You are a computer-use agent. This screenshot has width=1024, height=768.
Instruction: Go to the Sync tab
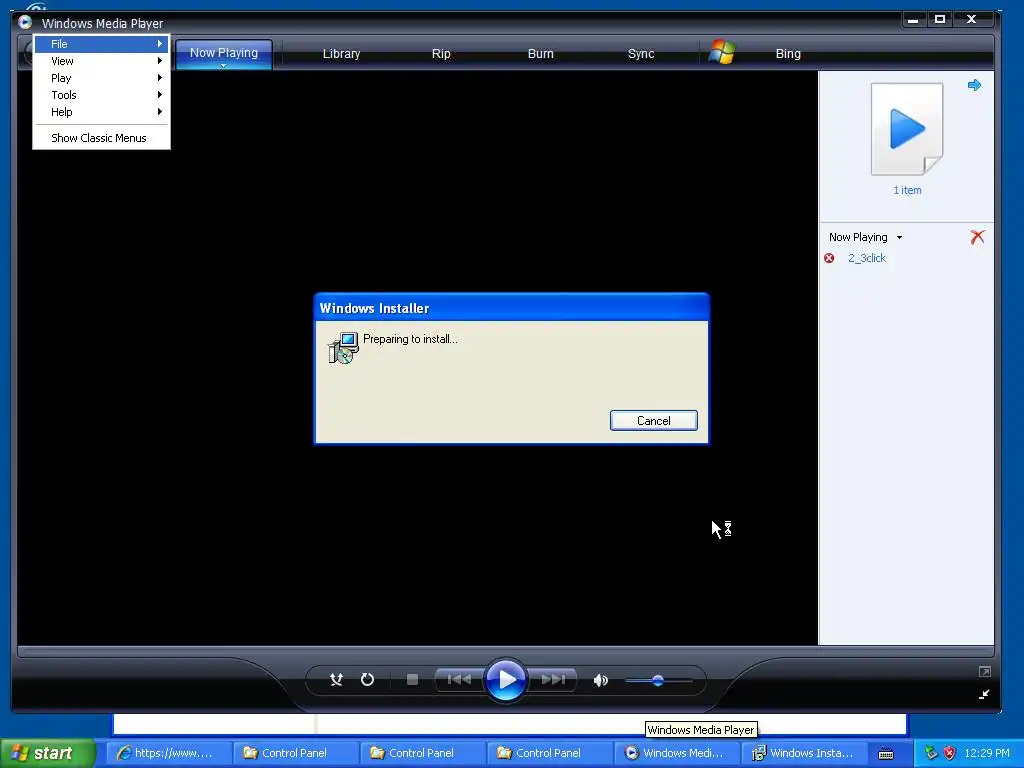tap(641, 54)
